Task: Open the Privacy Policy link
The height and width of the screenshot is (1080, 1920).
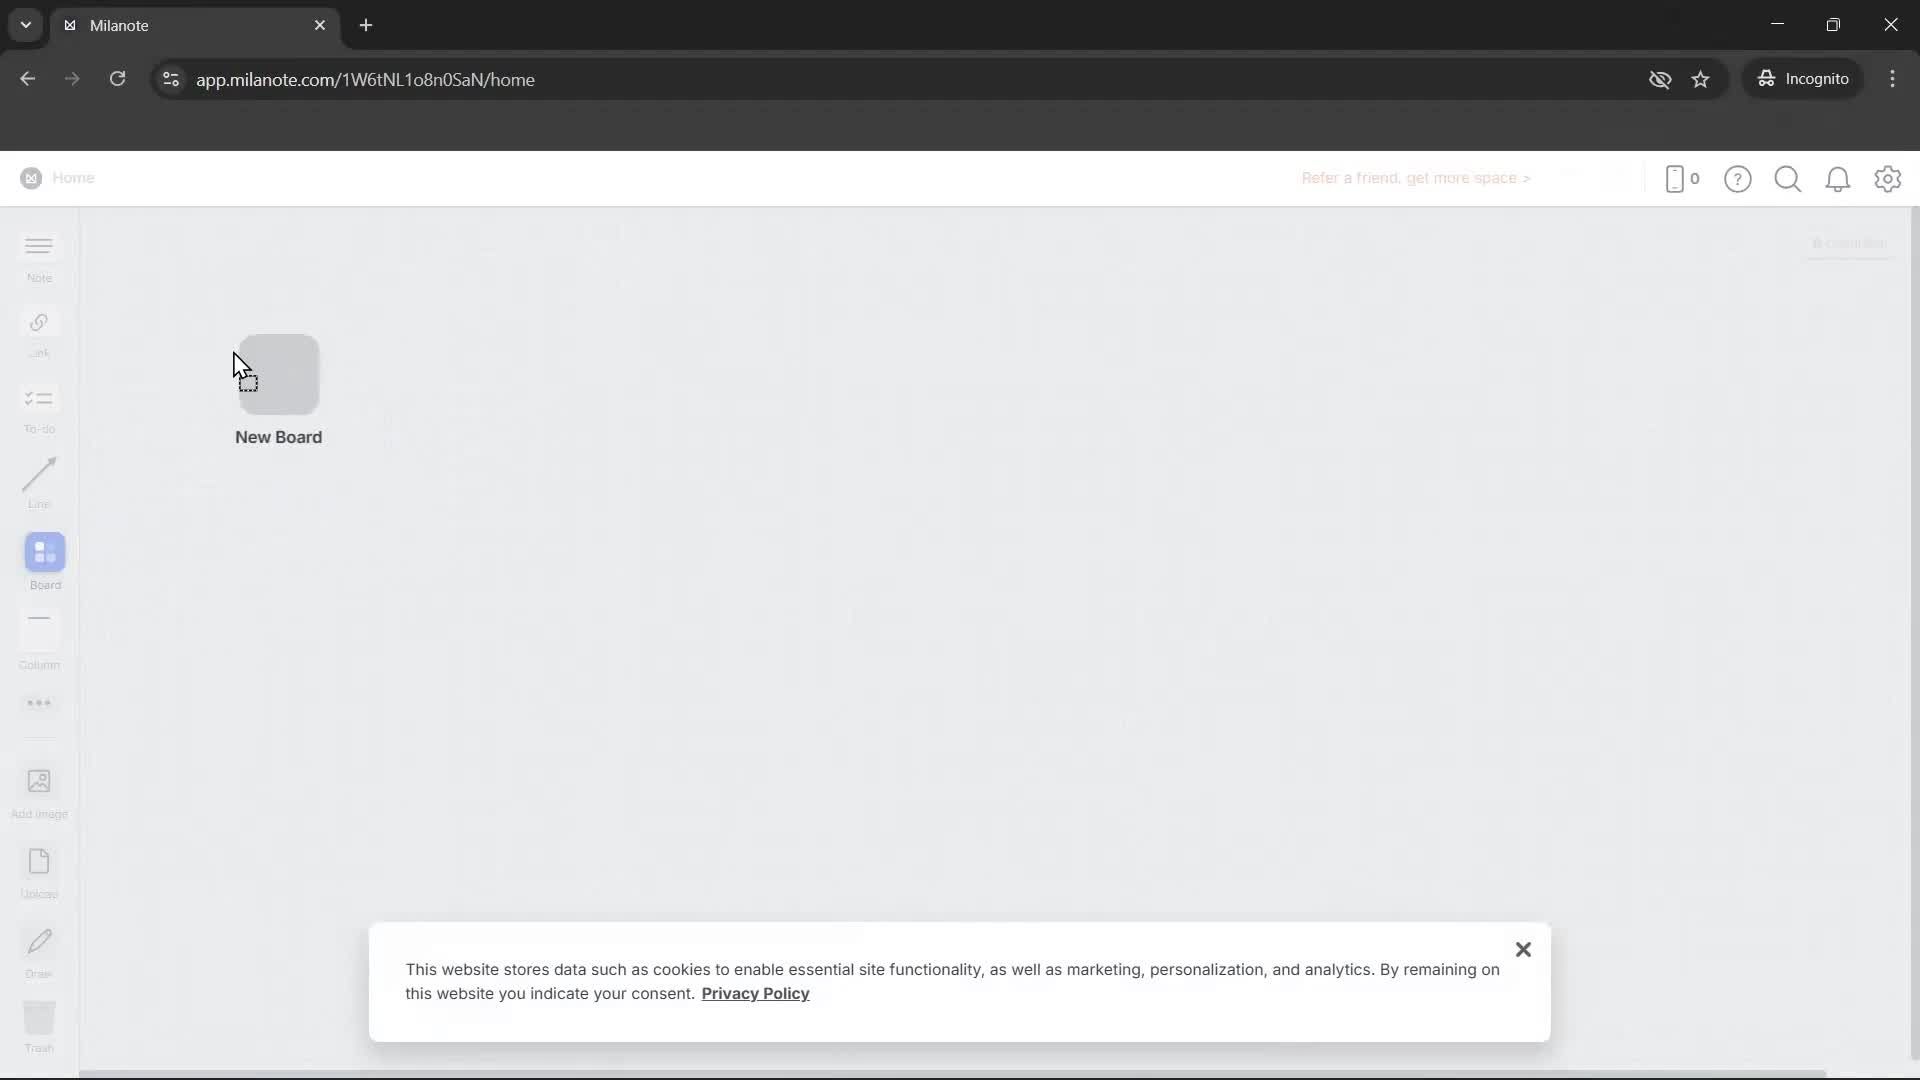Action: [755, 993]
